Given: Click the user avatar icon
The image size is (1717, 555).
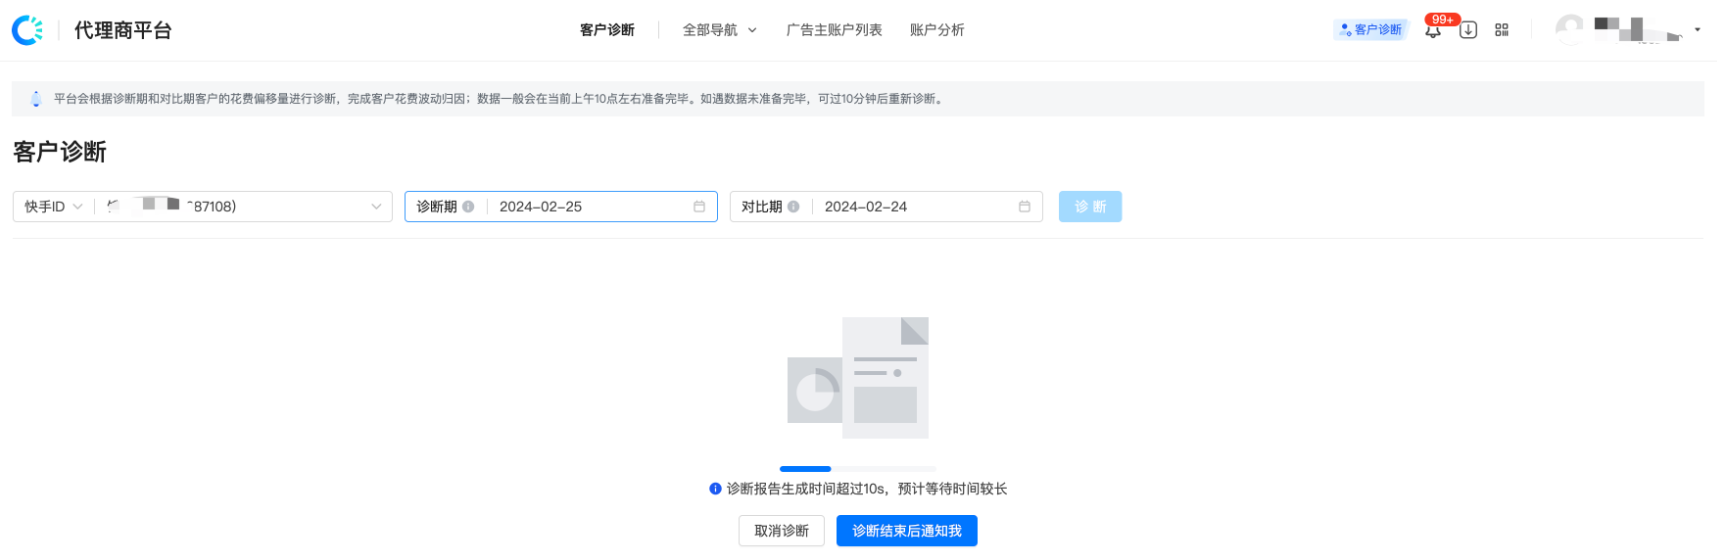Looking at the screenshot, I should [1570, 29].
